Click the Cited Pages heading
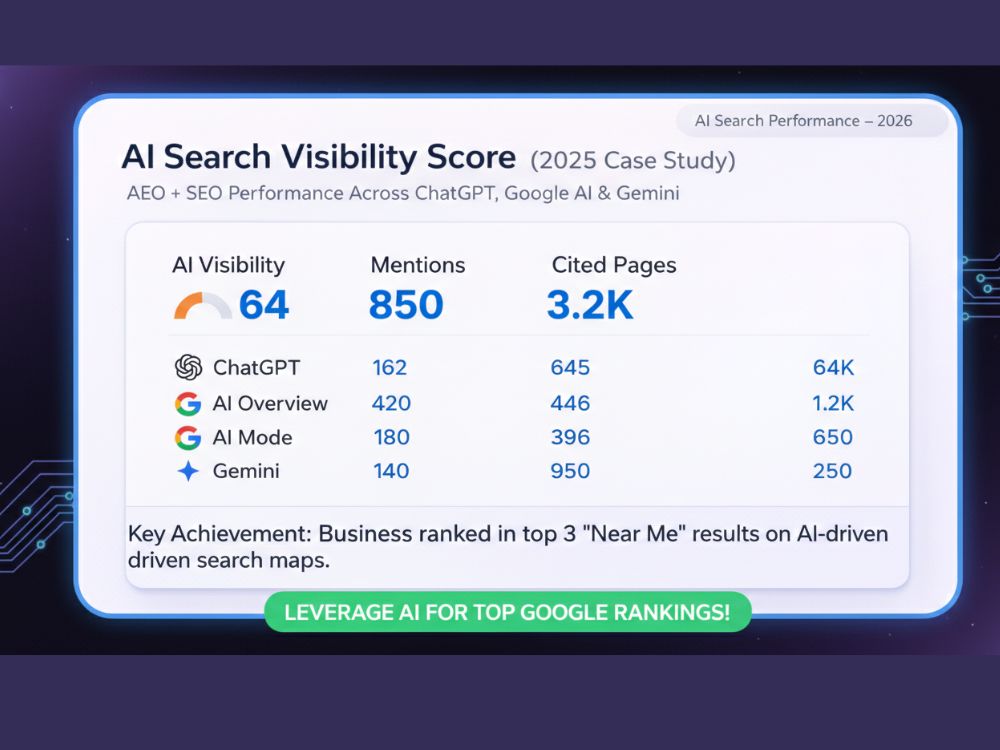The height and width of the screenshot is (750, 1000). (x=614, y=265)
